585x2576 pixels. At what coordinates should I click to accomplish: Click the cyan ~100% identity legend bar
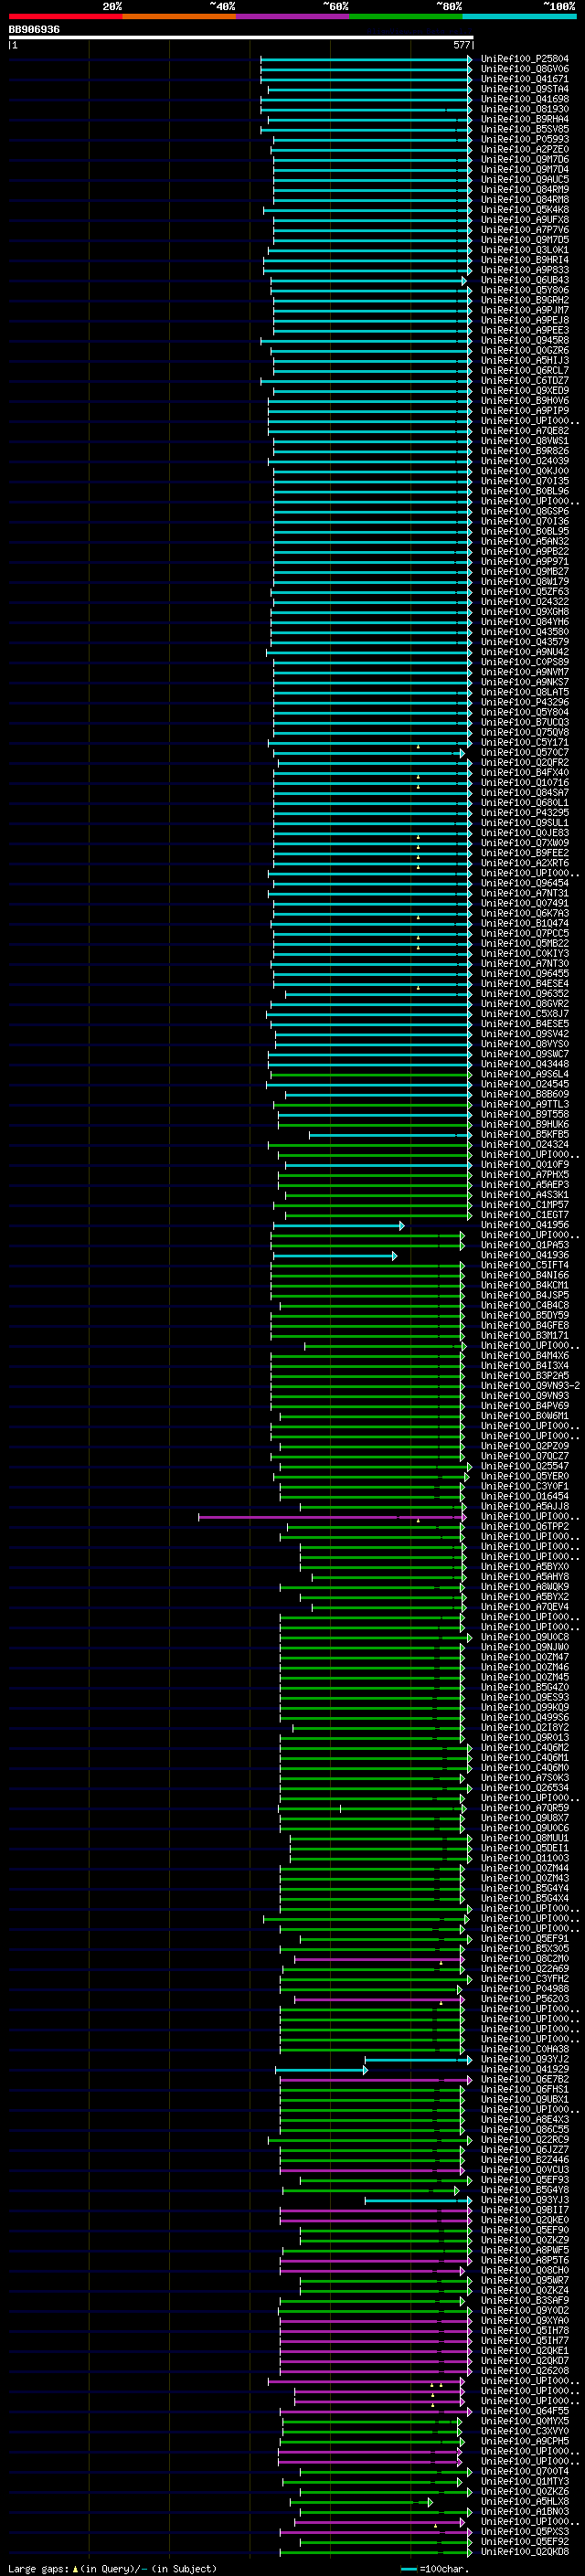(520, 16)
